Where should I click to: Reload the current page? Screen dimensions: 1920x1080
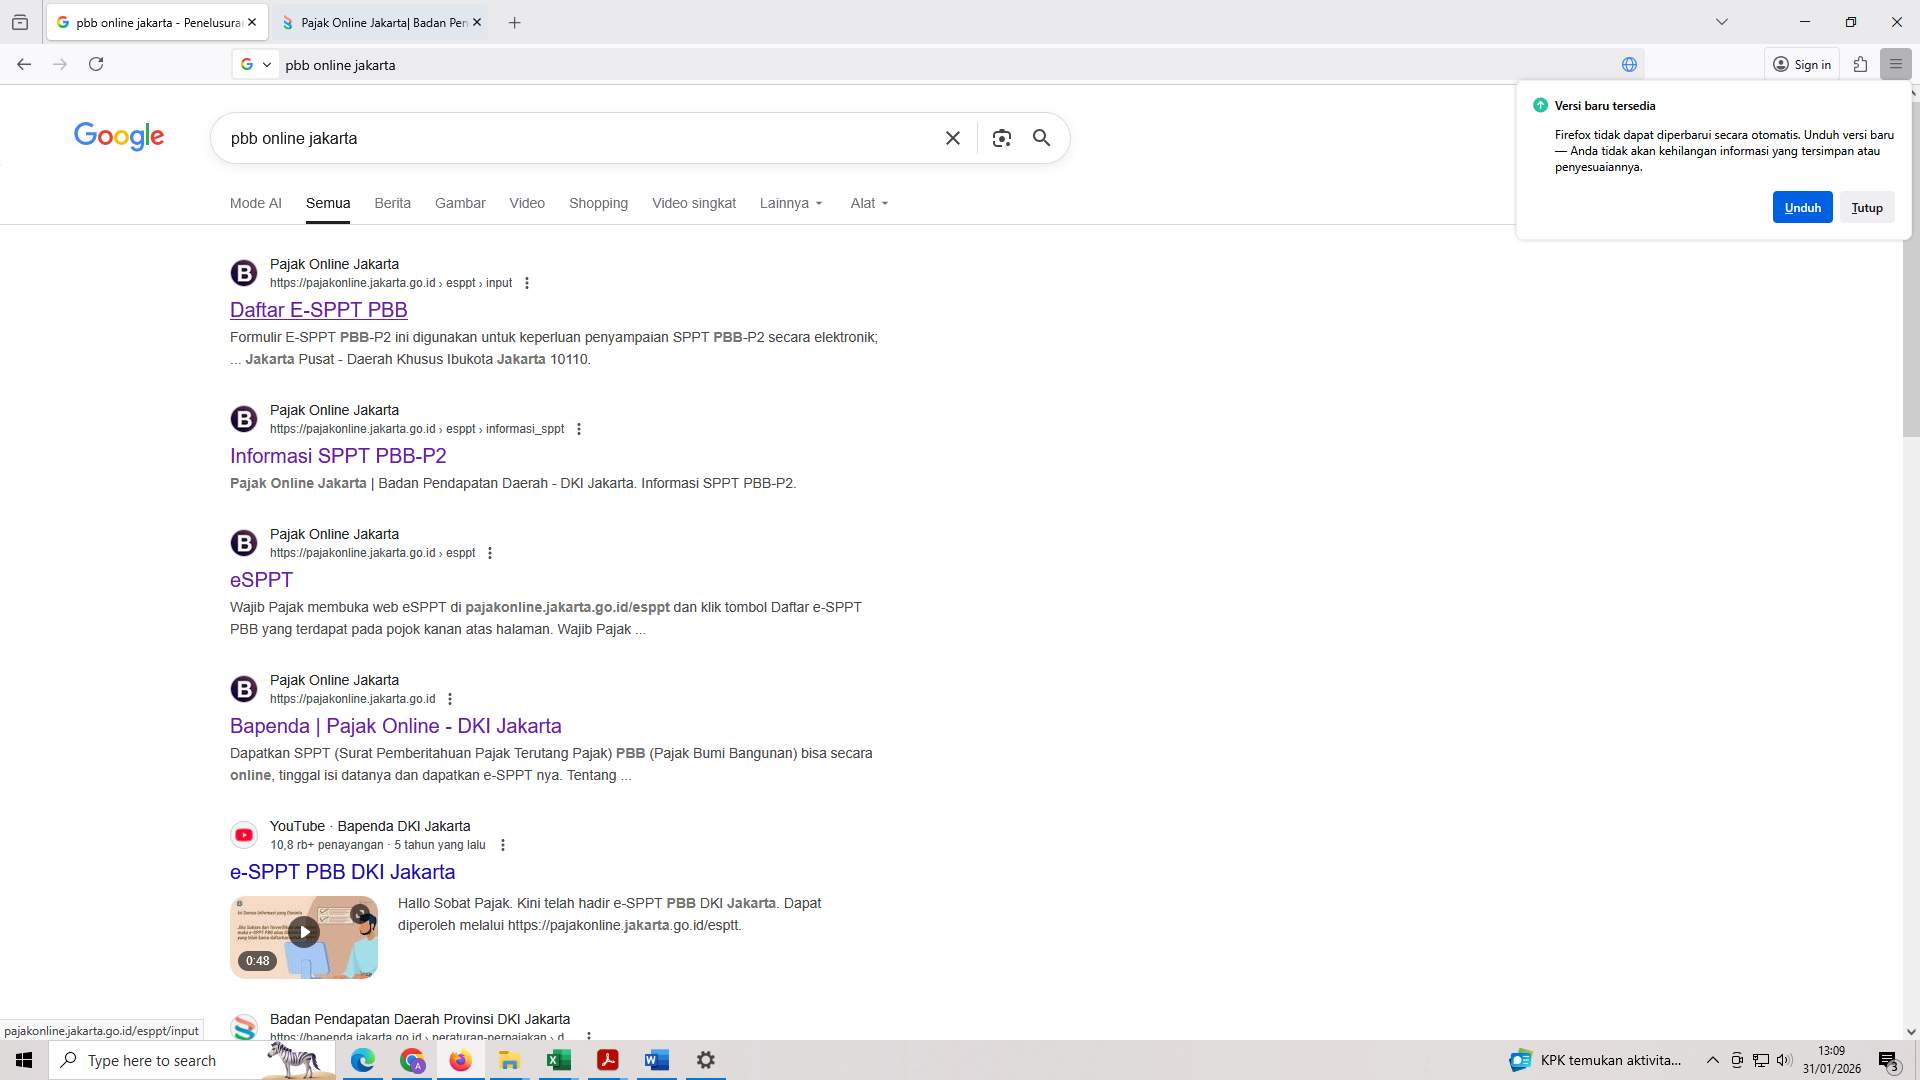(x=97, y=64)
